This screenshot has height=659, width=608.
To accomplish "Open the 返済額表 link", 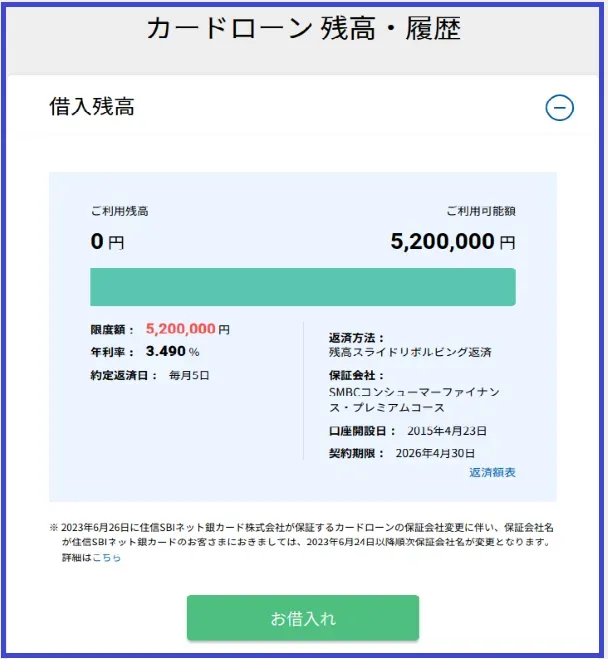I will coord(492,472).
